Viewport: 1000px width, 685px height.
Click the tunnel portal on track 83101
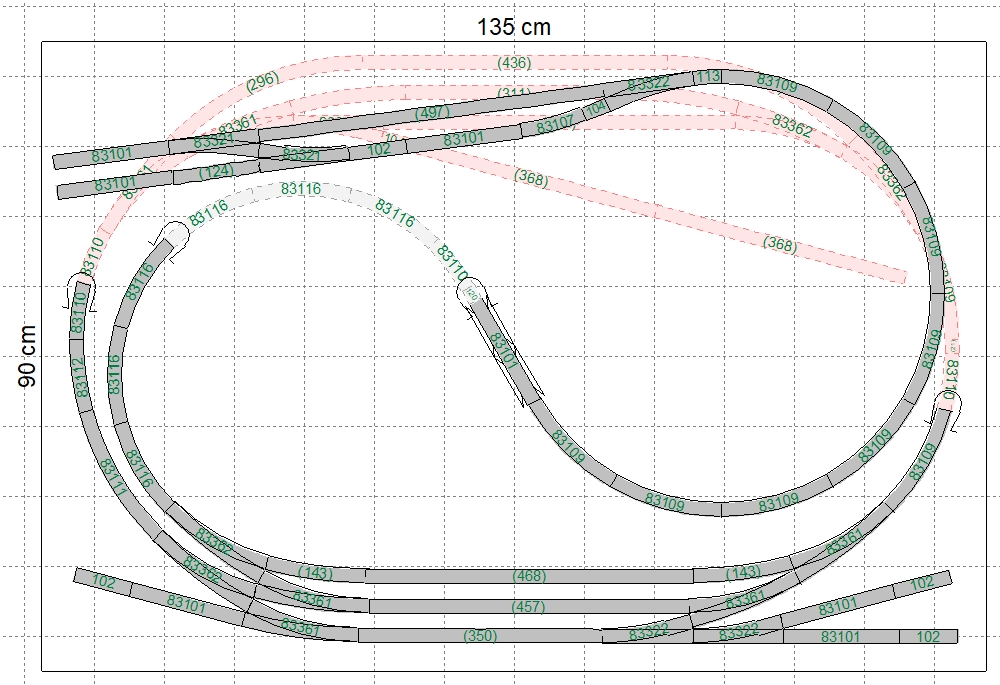(x=468, y=292)
